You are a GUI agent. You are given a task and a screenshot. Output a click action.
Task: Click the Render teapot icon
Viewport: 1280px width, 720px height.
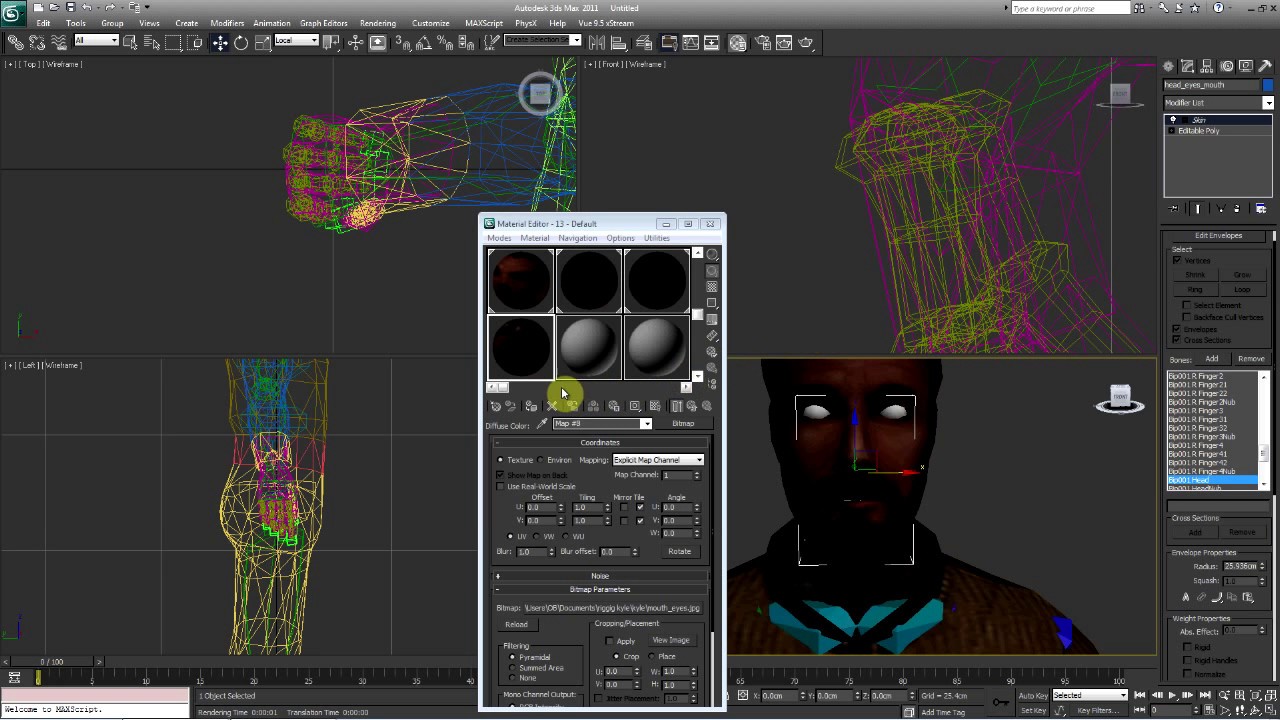[x=807, y=42]
